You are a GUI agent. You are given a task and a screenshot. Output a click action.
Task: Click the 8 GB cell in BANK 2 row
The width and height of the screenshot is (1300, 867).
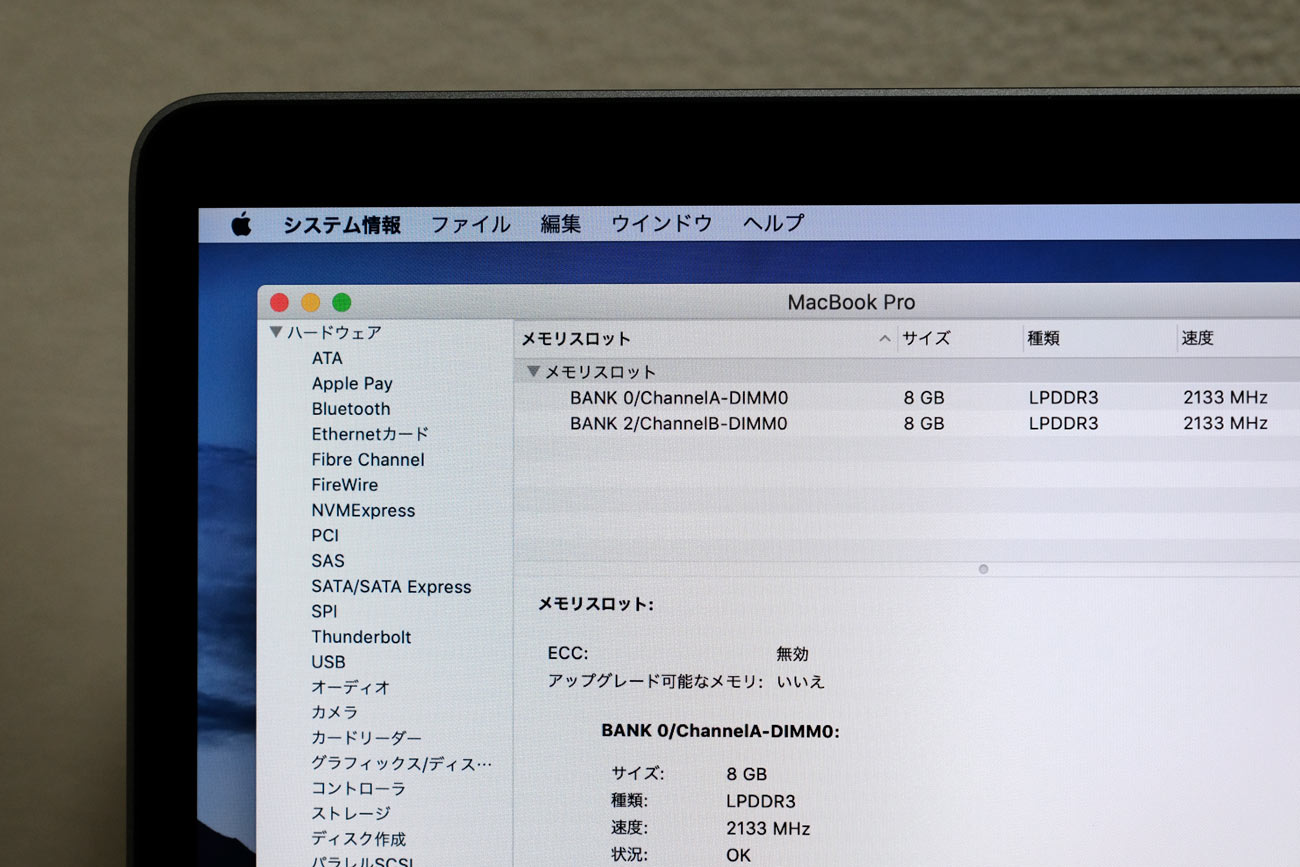coord(924,424)
